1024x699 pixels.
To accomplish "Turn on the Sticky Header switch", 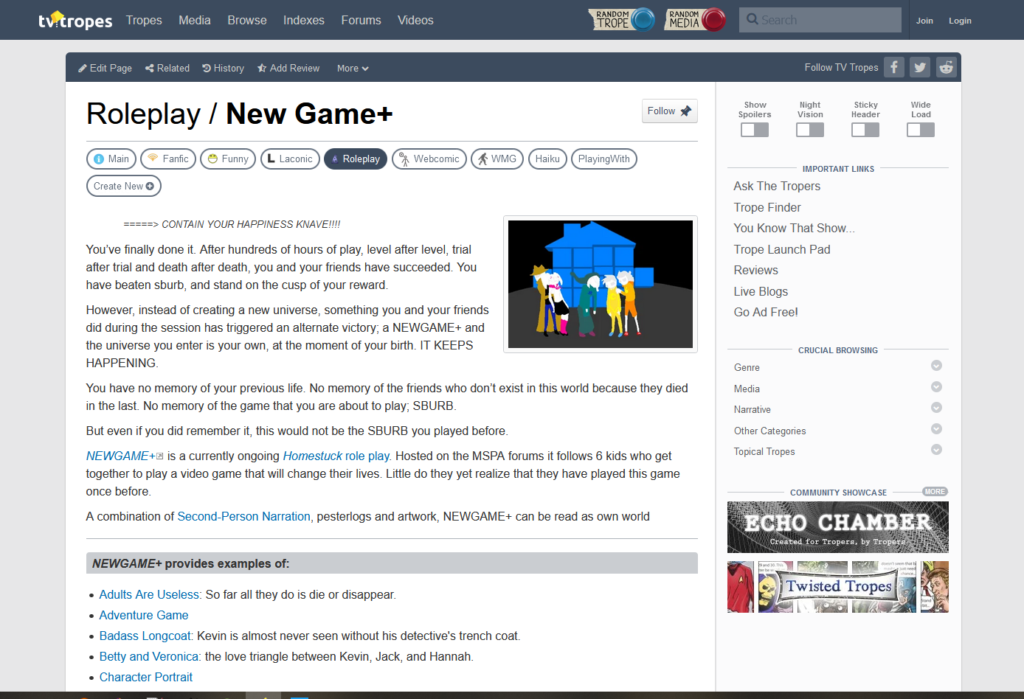I will (865, 130).
